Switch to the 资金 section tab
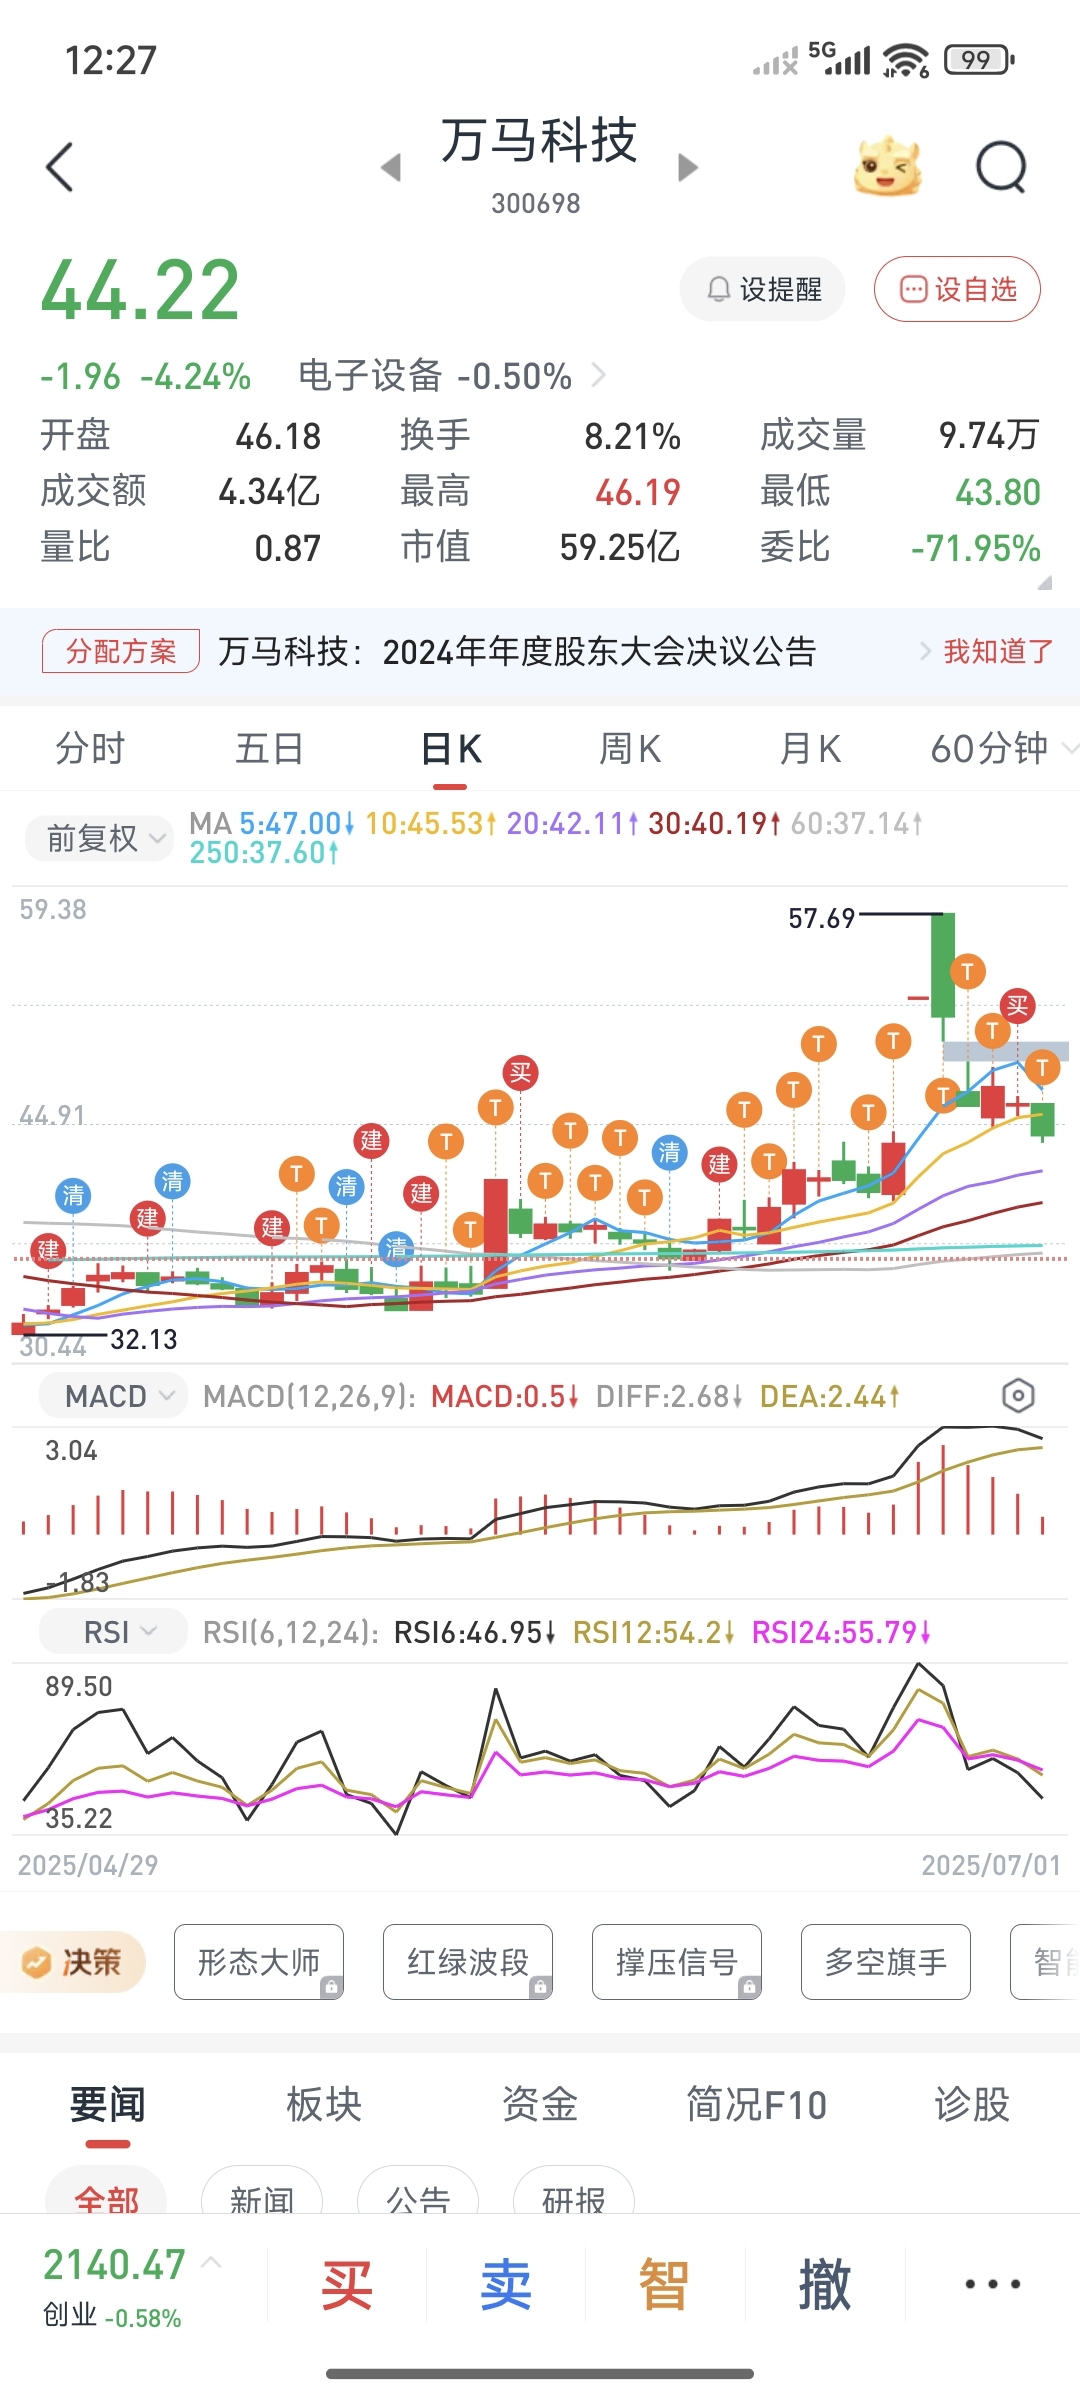 tap(540, 2104)
